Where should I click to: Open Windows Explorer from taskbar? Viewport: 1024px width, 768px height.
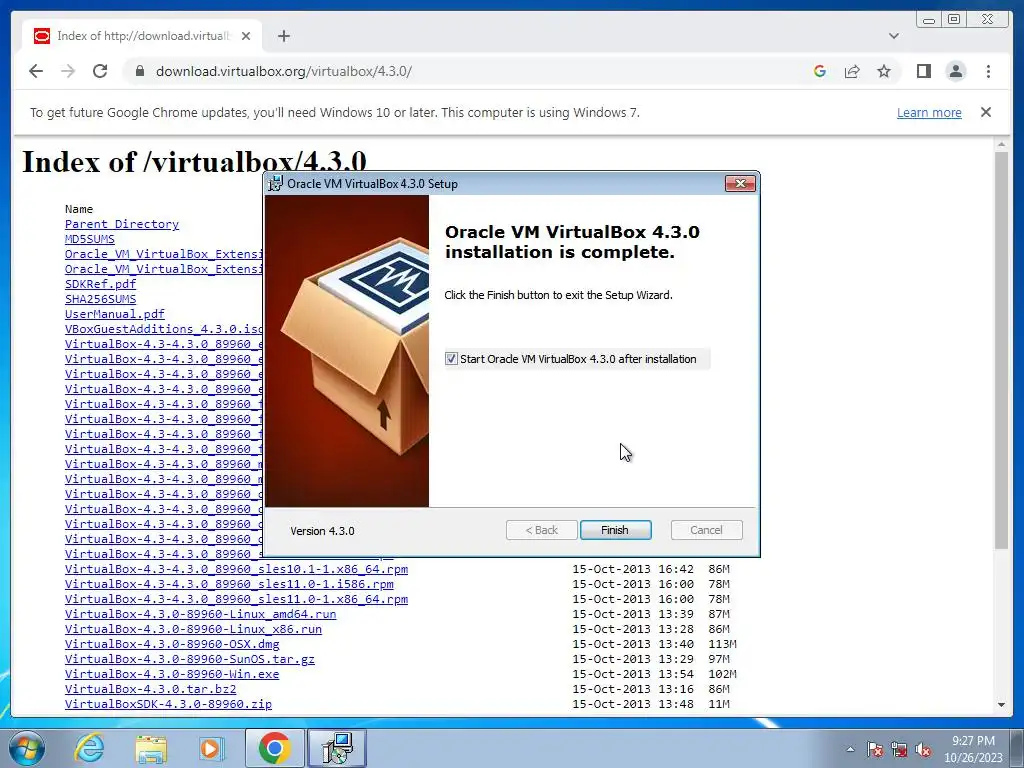[x=150, y=748]
